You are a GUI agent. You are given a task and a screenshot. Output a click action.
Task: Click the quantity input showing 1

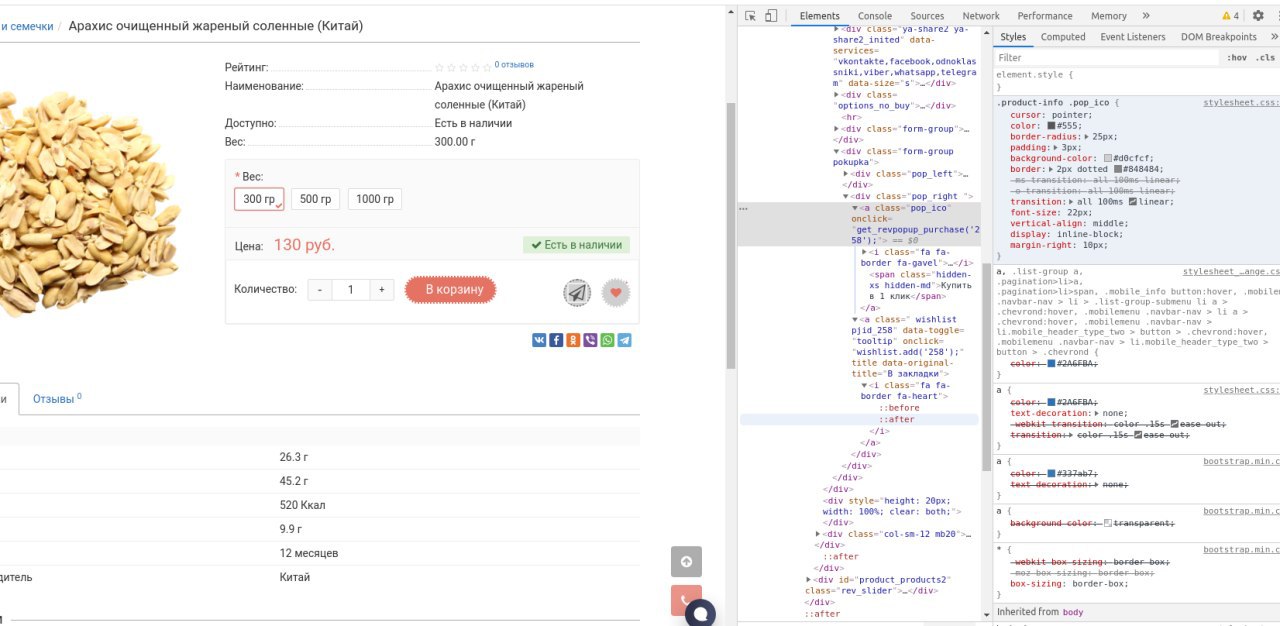[x=350, y=290]
